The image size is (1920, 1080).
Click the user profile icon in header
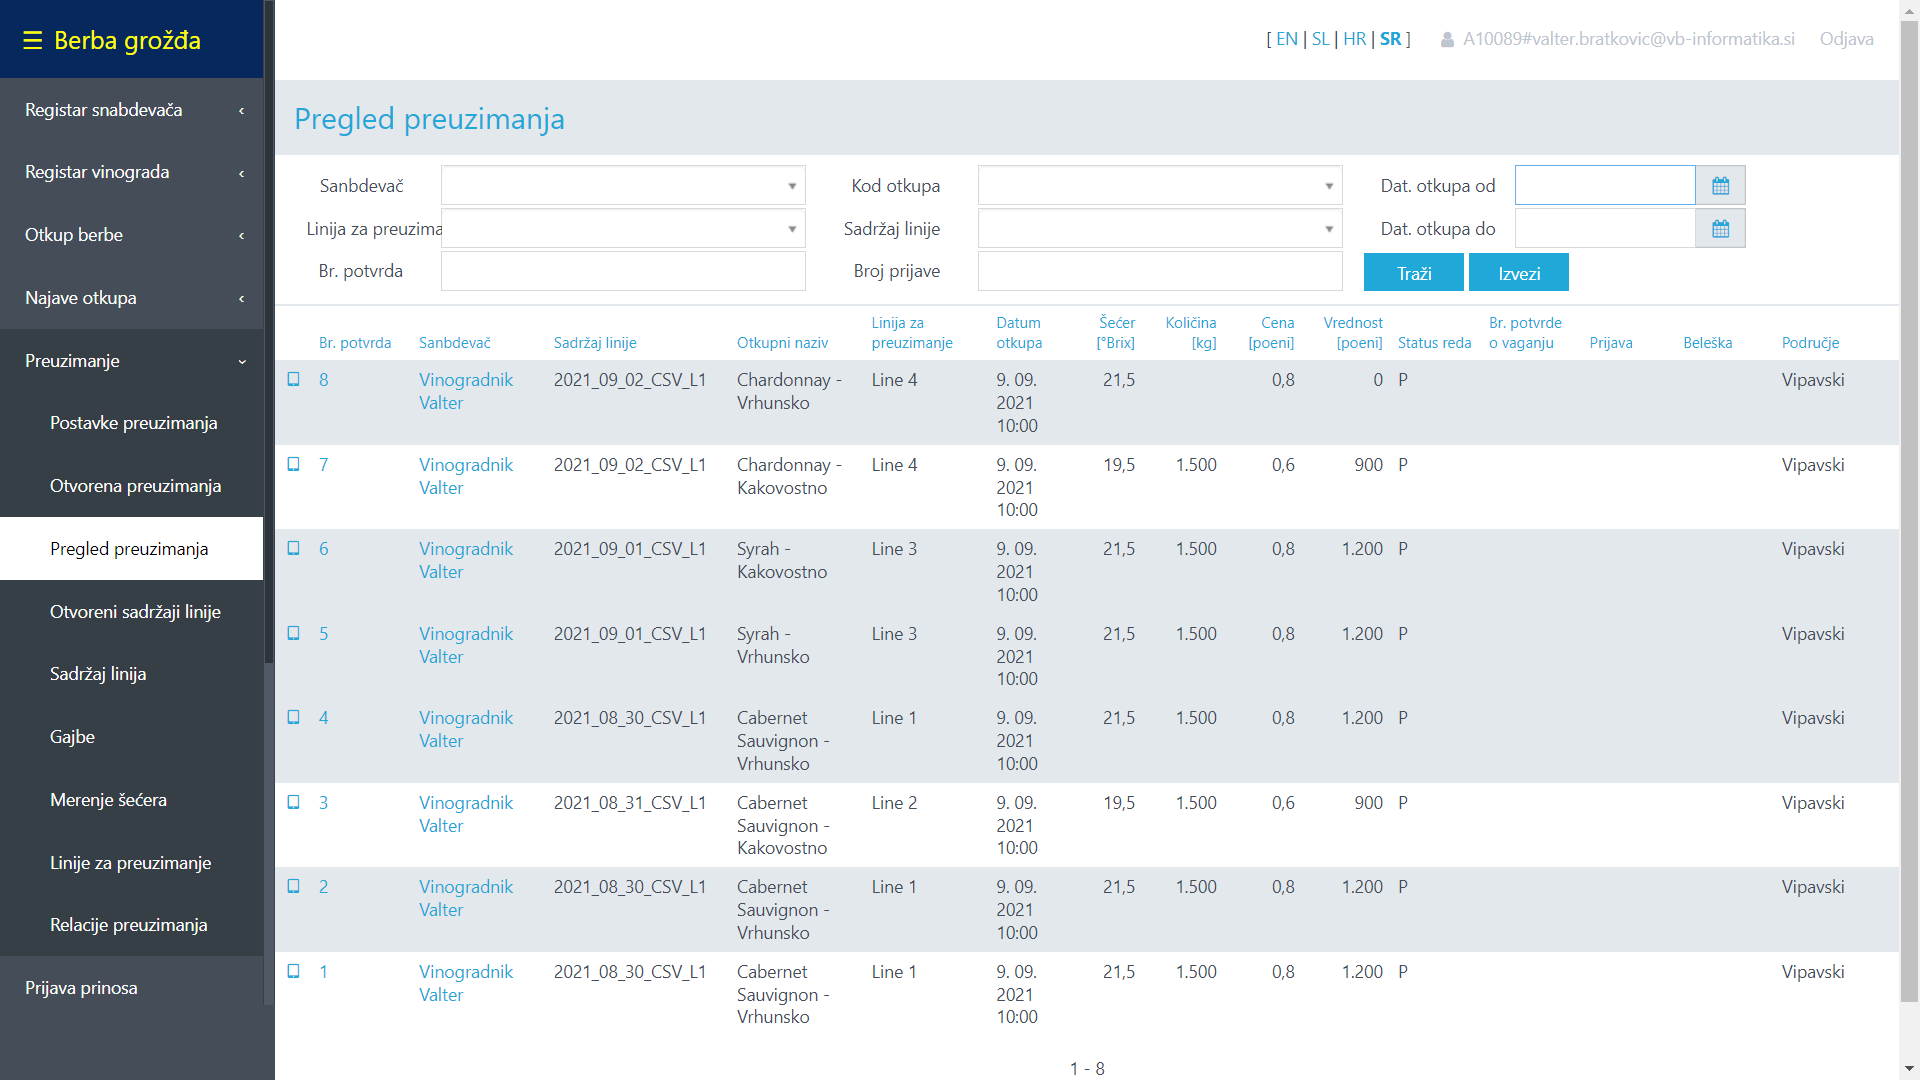point(1447,40)
